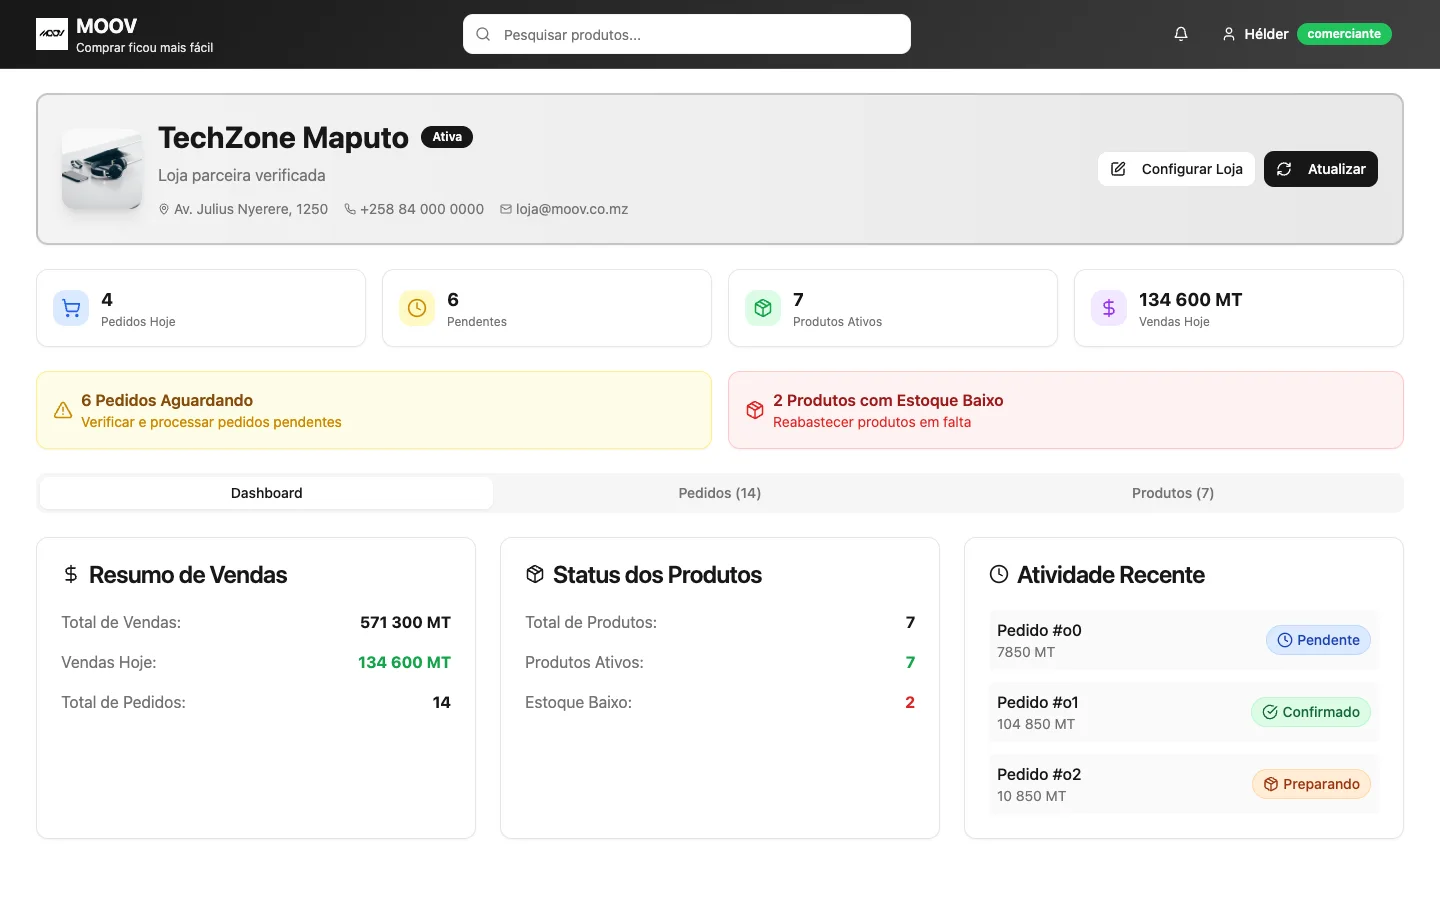Focus the Pesquisar produtos search field
Image resolution: width=1440 pixels, height=900 pixels.
[687, 34]
